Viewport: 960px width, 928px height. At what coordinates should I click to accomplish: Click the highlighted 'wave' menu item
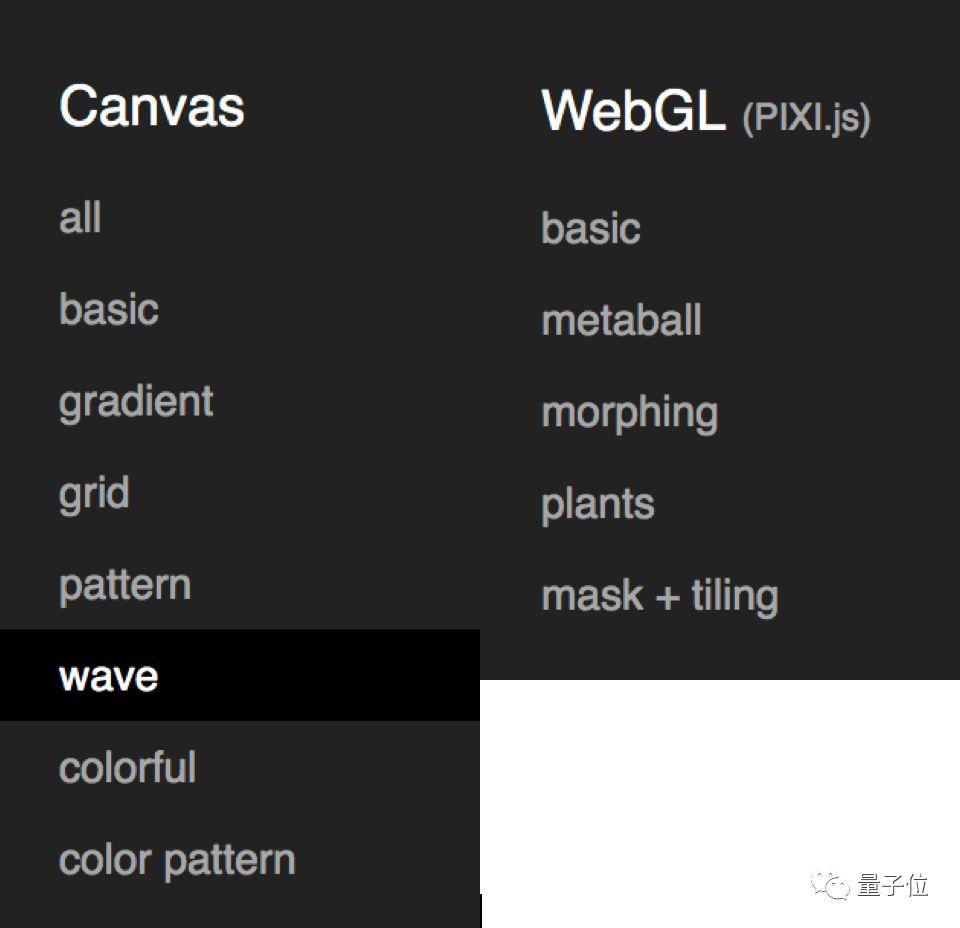pos(109,676)
